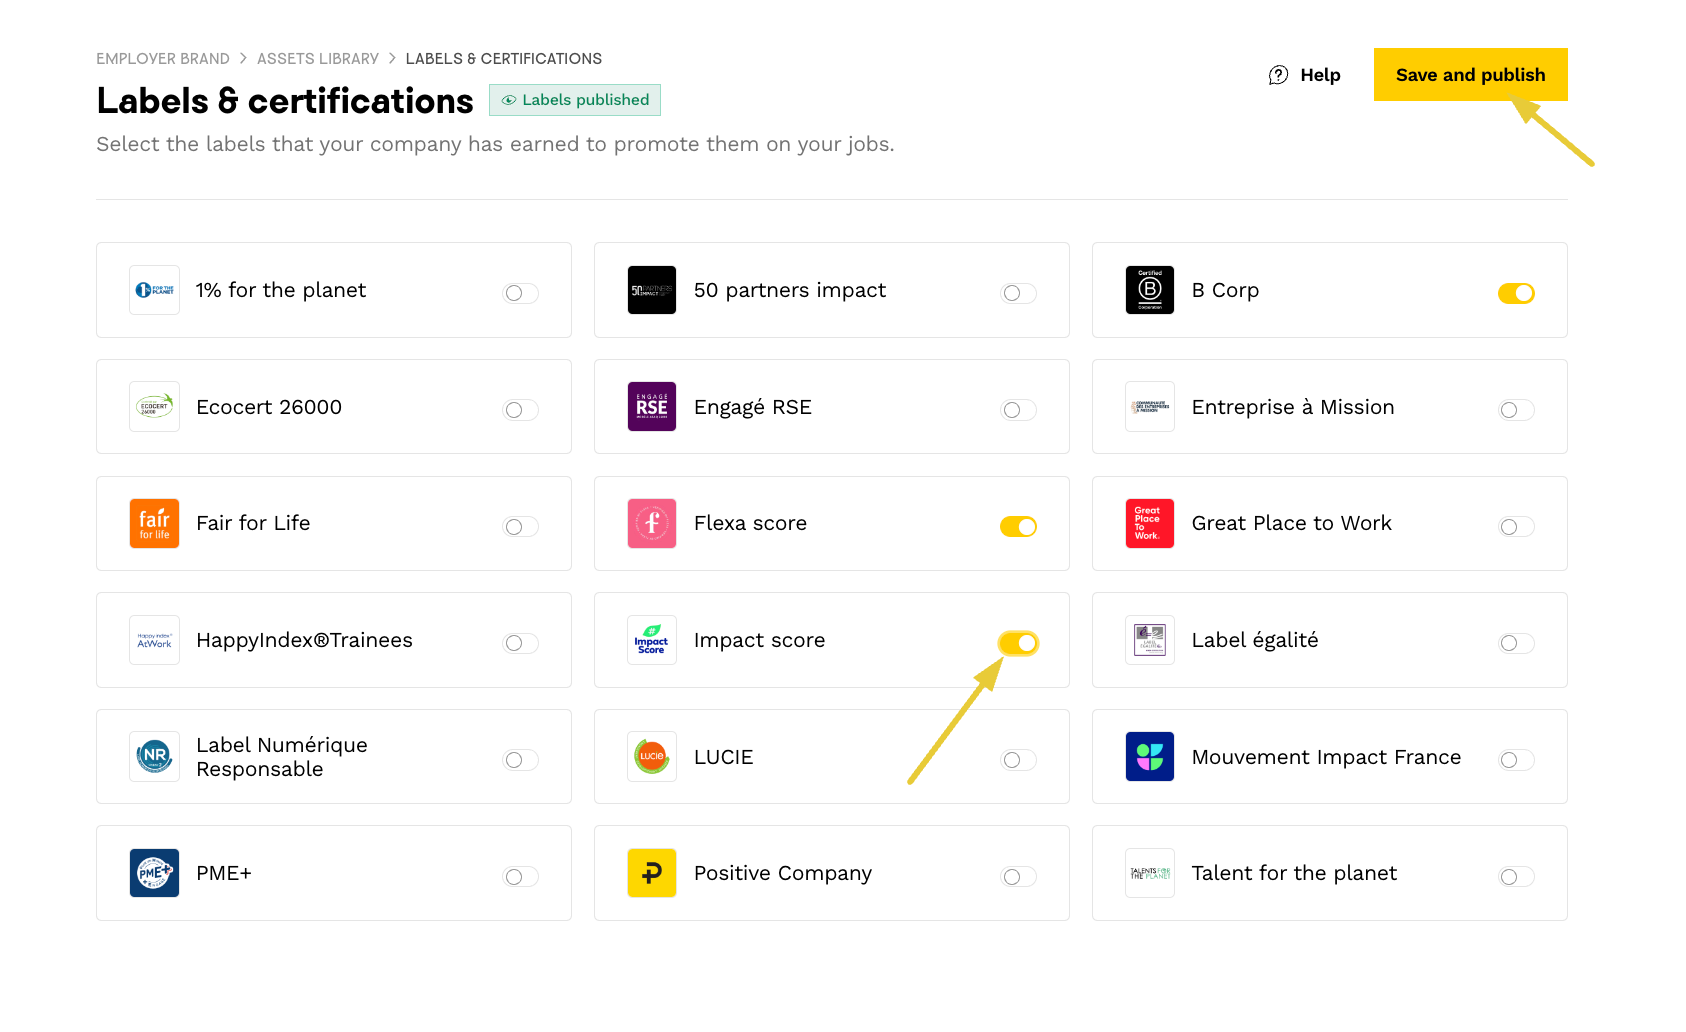This screenshot has height=1032, width=1686.
Task: Go to Employer Brand breadcrumb
Action: pyautogui.click(x=163, y=59)
